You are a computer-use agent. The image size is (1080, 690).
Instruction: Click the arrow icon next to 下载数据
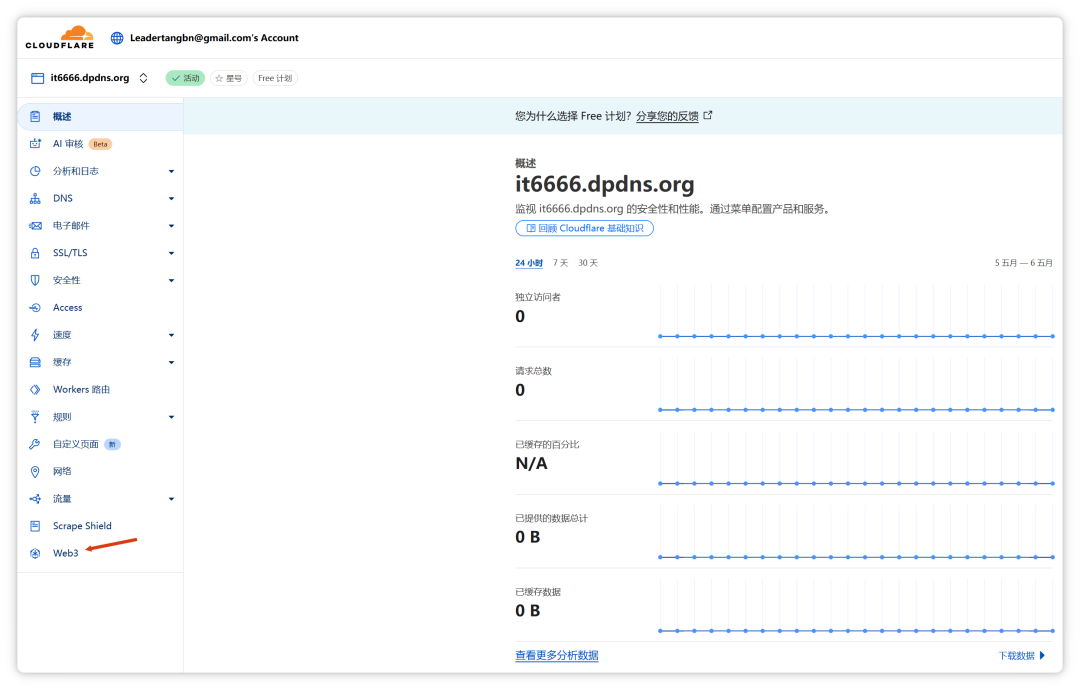(x=1042, y=656)
